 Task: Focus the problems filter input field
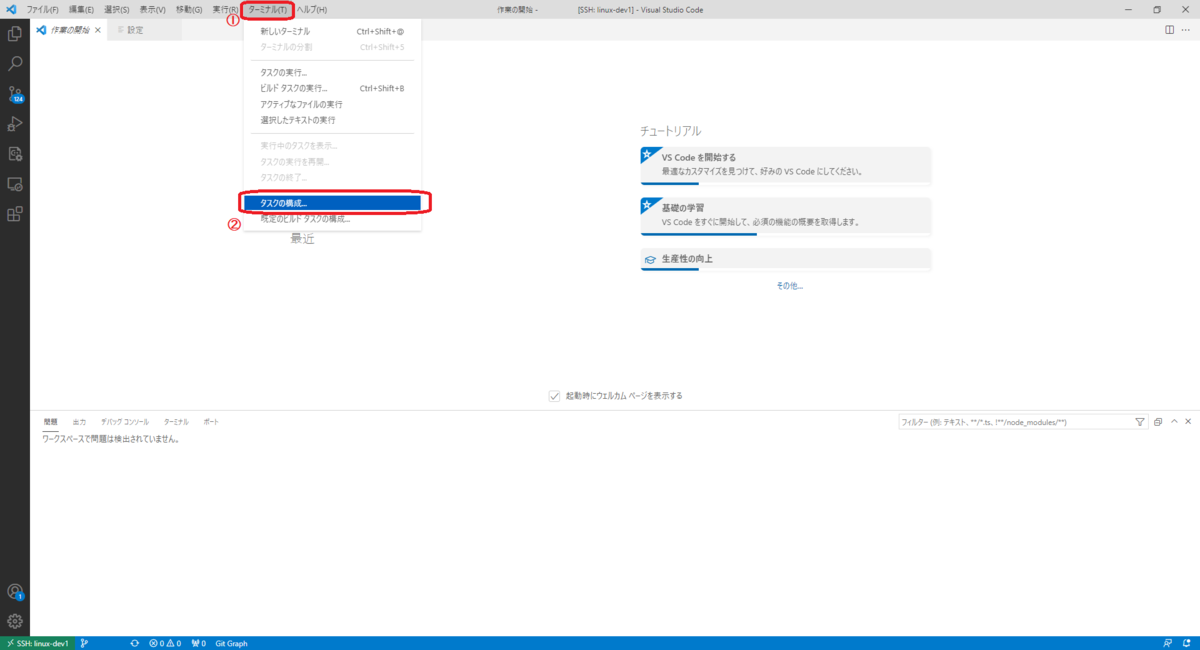(1014, 422)
